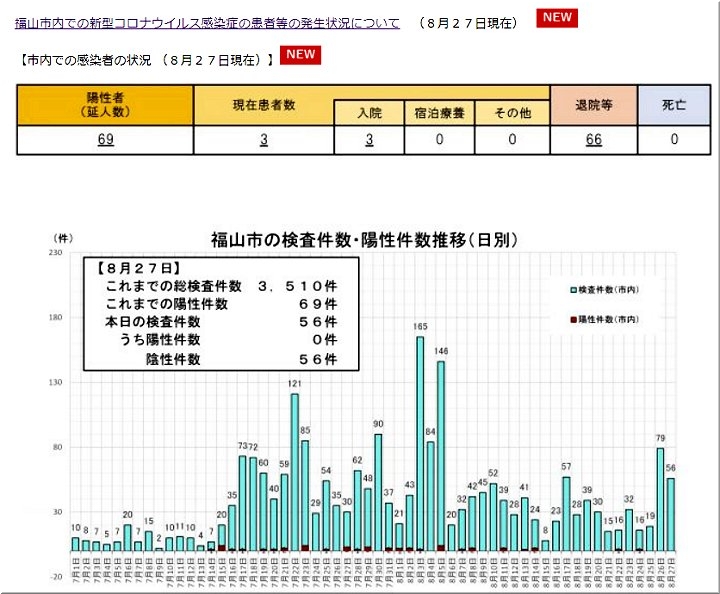Screen dimensions: 720x594
Task: Click the teal 検査件数(市内) legend swatch
Action: [x=573, y=289]
